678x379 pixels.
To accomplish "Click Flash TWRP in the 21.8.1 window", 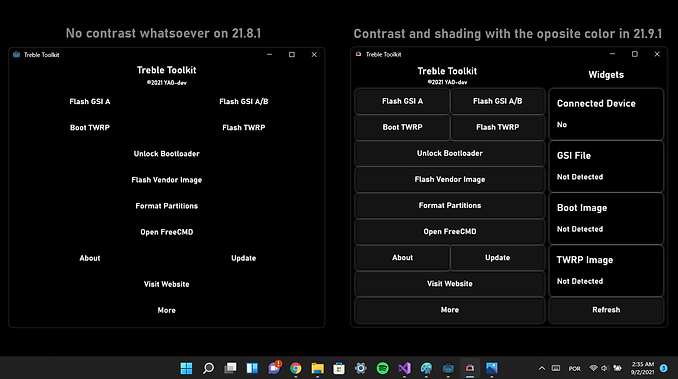I will [x=243, y=127].
